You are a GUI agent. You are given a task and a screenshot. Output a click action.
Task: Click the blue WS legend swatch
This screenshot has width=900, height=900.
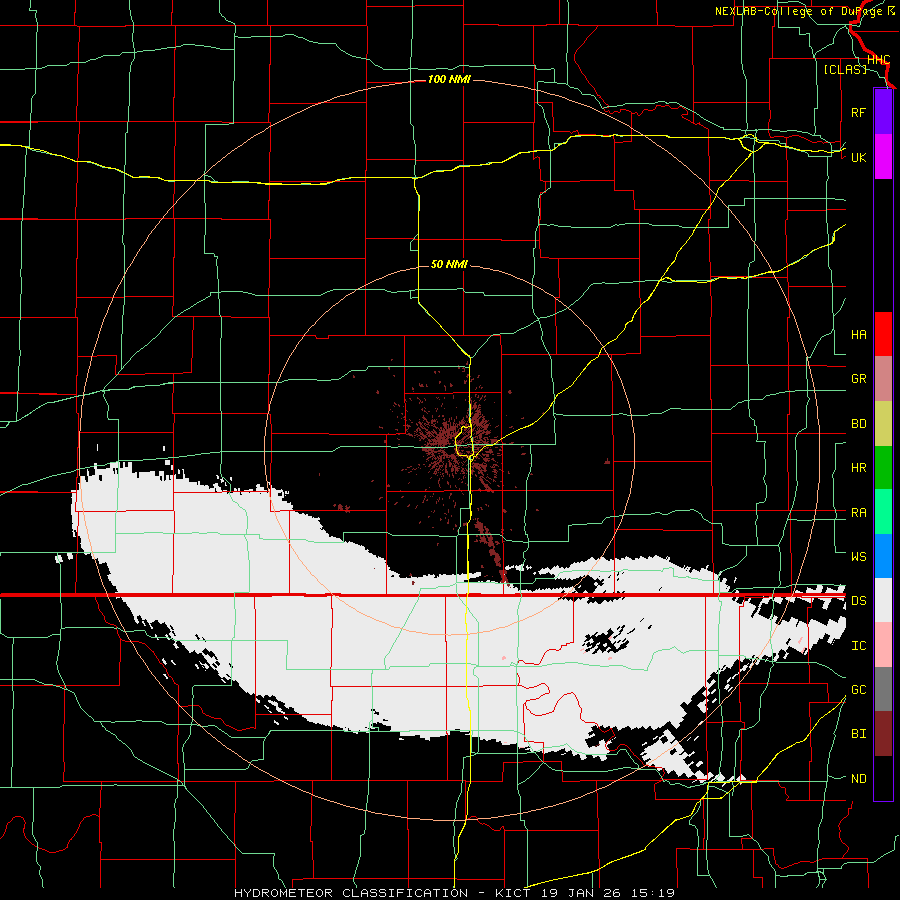pos(883,556)
